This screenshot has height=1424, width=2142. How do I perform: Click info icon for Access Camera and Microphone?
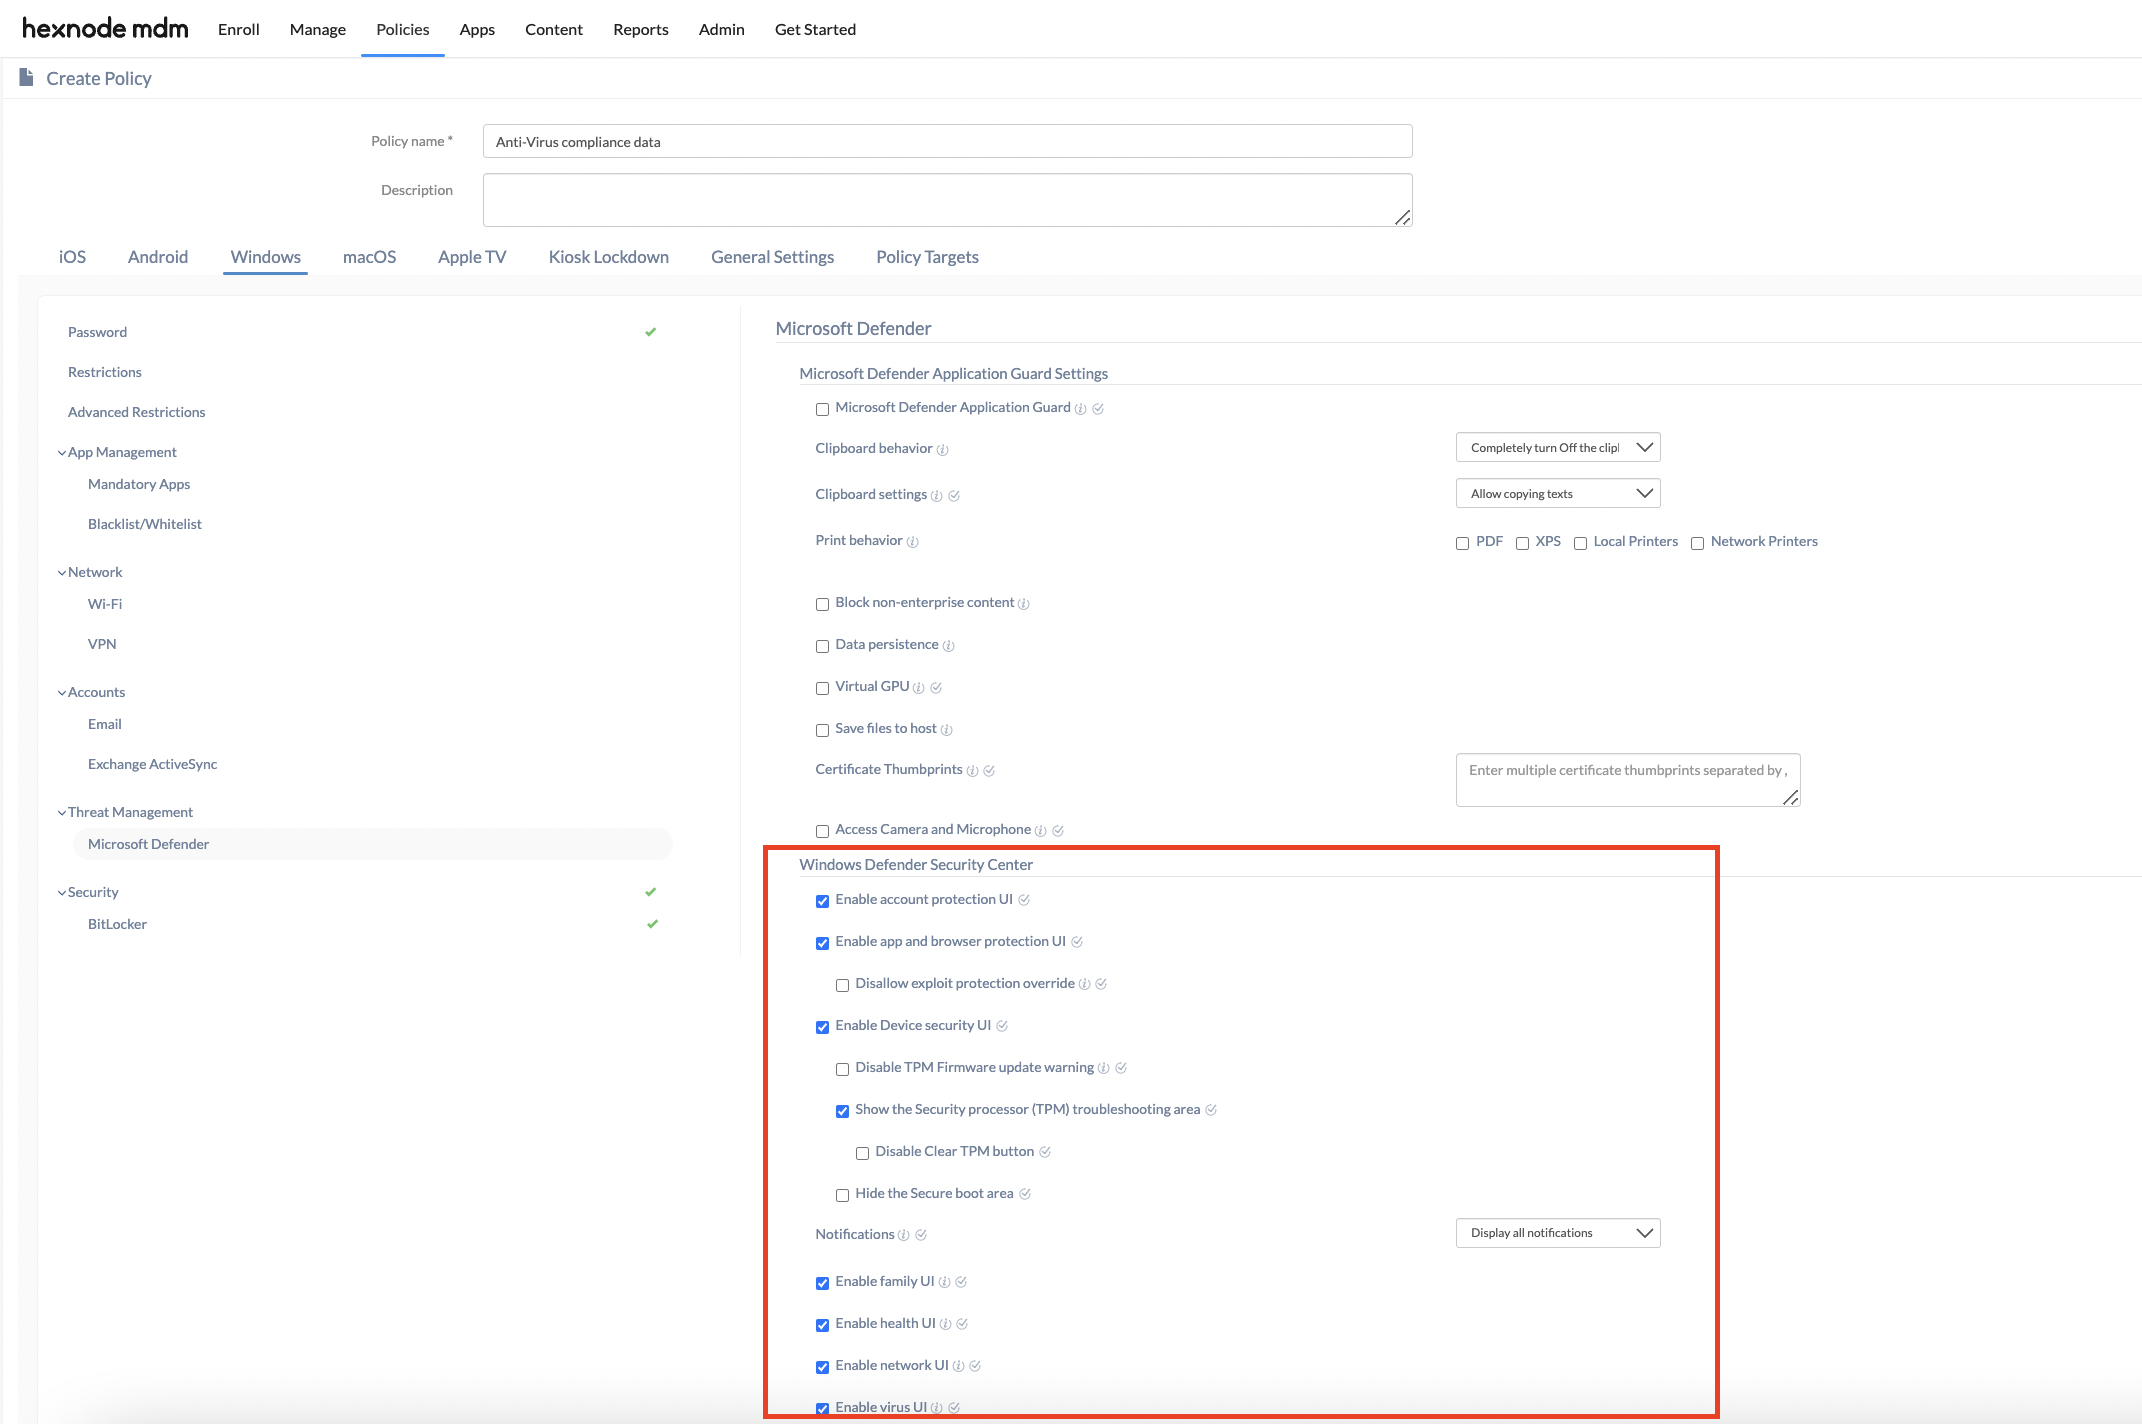point(1040,831)
